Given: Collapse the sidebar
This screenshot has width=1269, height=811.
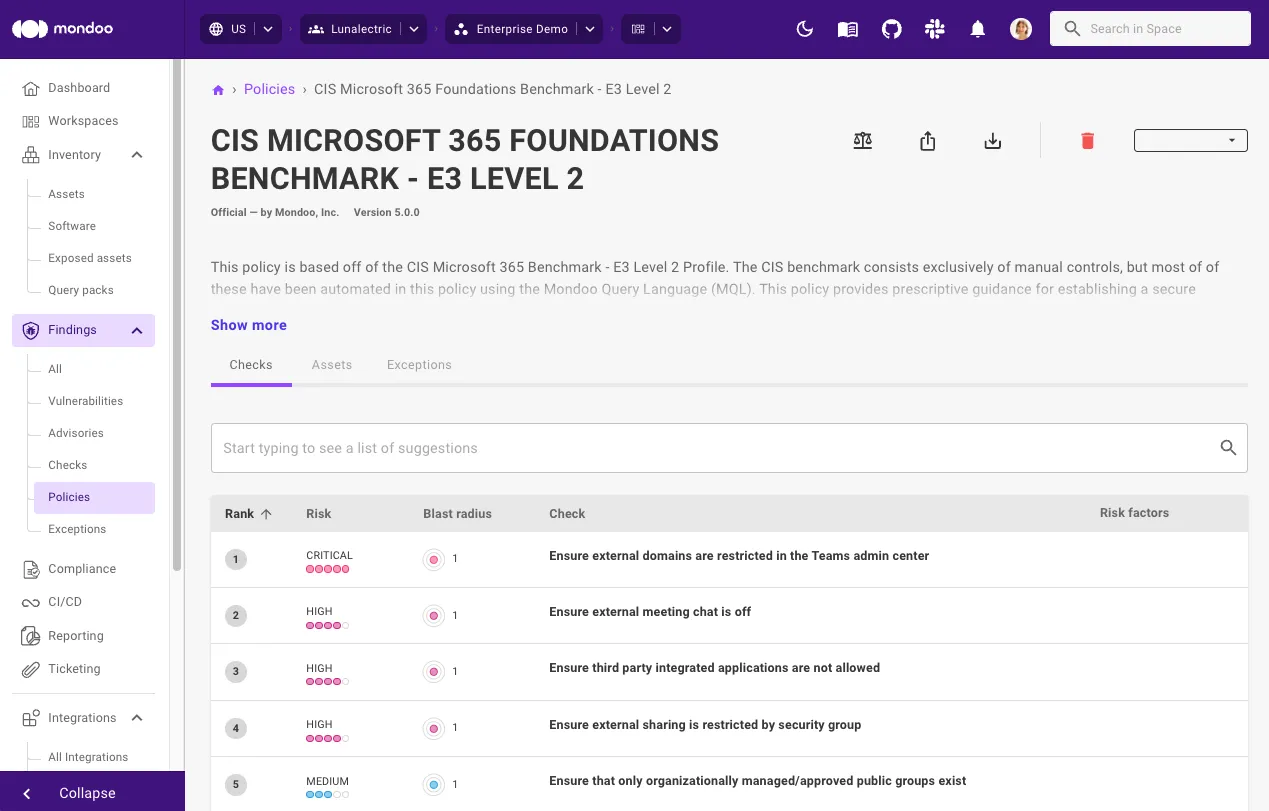Looking at the screenshot, I should click(92, 793).
